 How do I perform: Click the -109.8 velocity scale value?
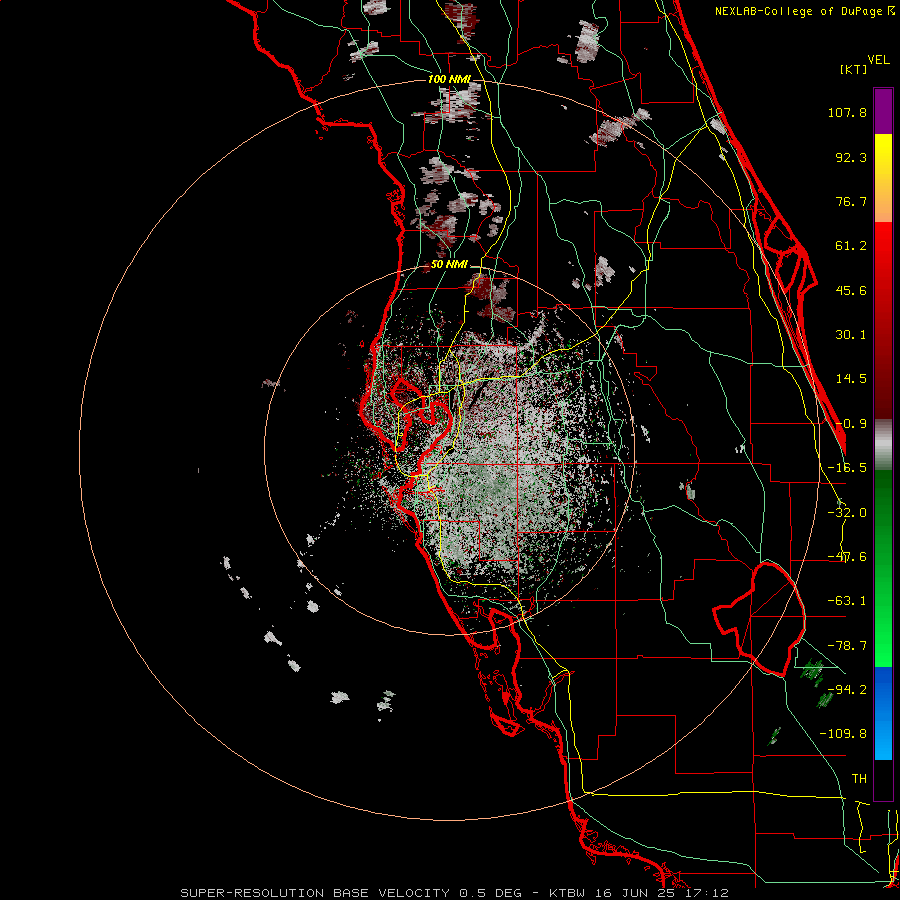843,734
